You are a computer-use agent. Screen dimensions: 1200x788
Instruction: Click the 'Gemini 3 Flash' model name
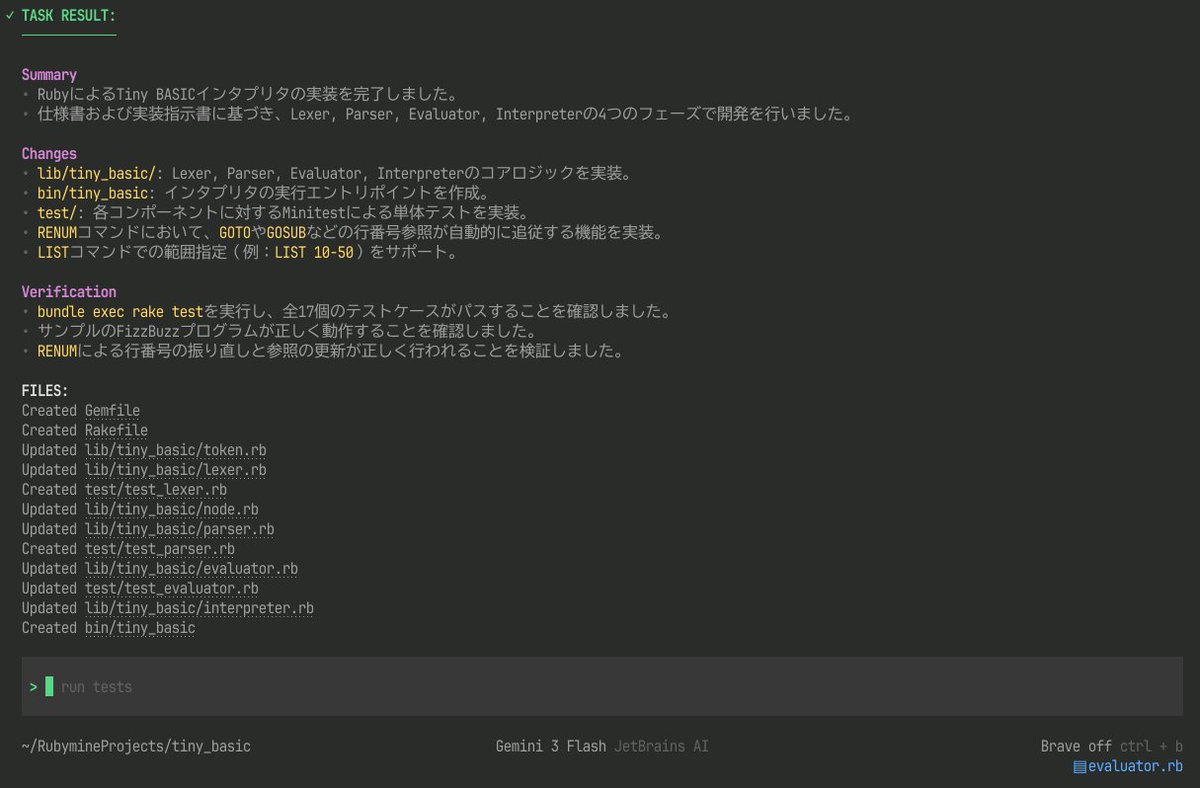(x=550, y=747)
